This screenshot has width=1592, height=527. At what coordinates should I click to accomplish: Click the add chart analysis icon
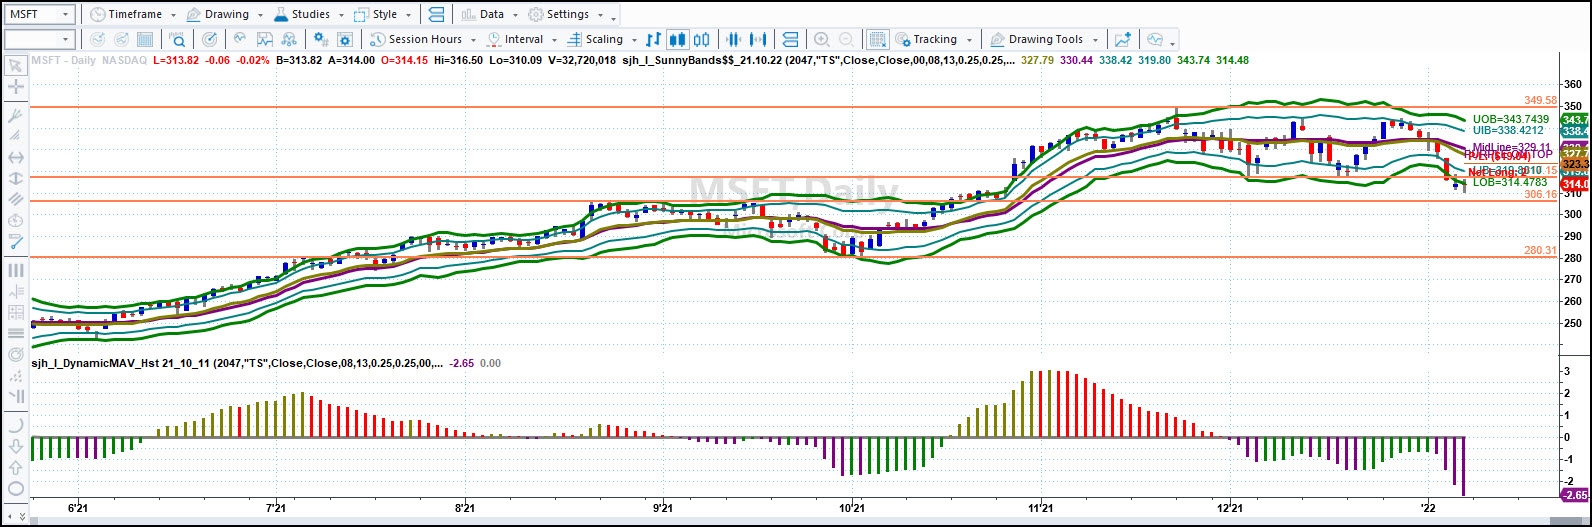[x=1124, y=39]
